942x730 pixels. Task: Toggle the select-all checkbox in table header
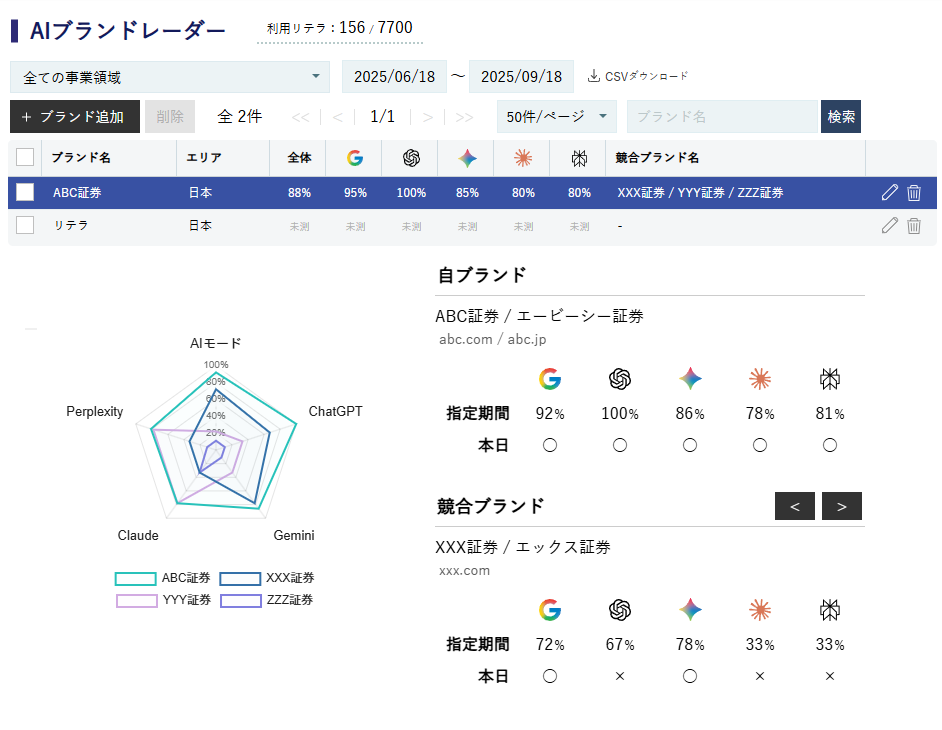tap(25, 157)
